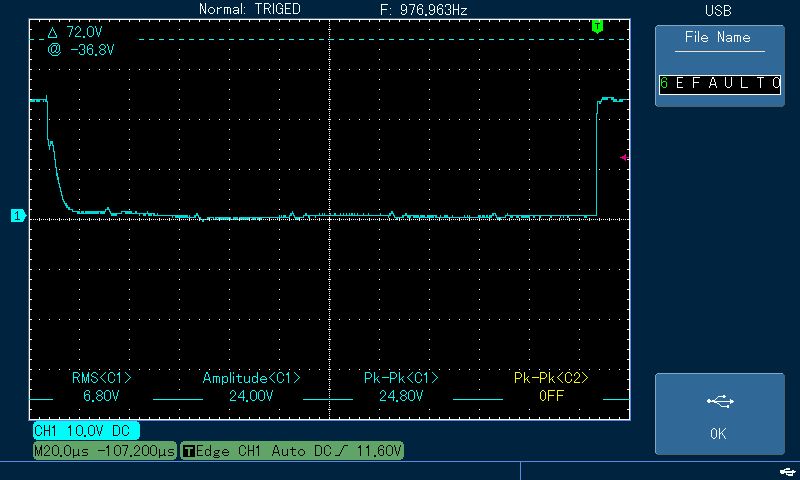Image resolution: width=800 pixels, height=480 pixels.
Task: Click the USB status icon at bottom right
Action: (x=788, y=472)
